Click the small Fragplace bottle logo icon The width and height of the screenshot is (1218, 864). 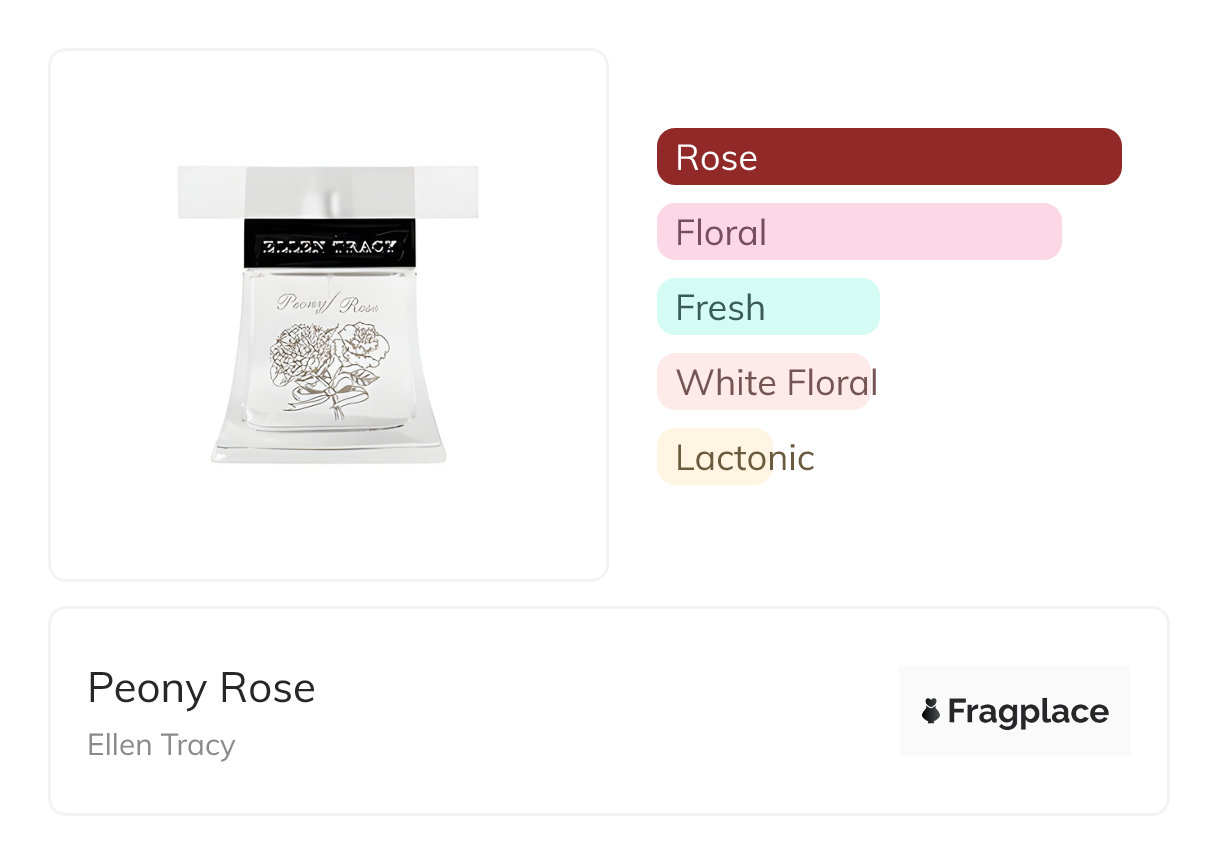(x=931, y=711)
